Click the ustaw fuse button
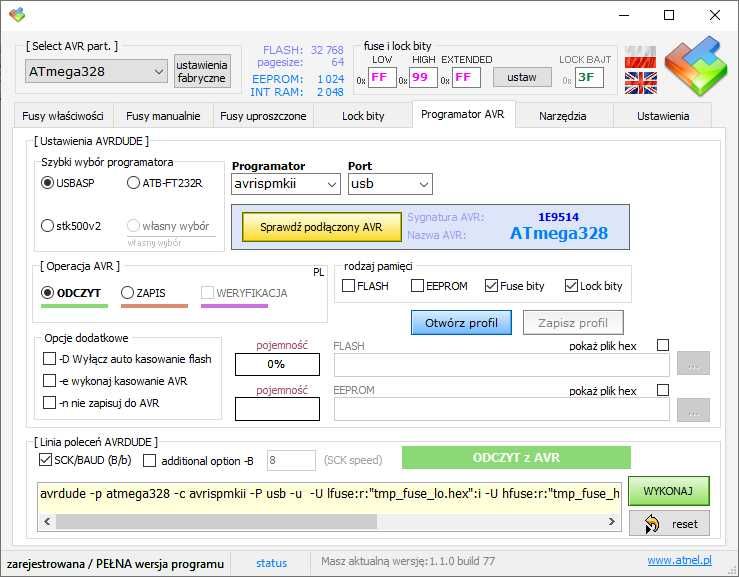The height and width of the screenshot is (577, 739). coord(522,77)
